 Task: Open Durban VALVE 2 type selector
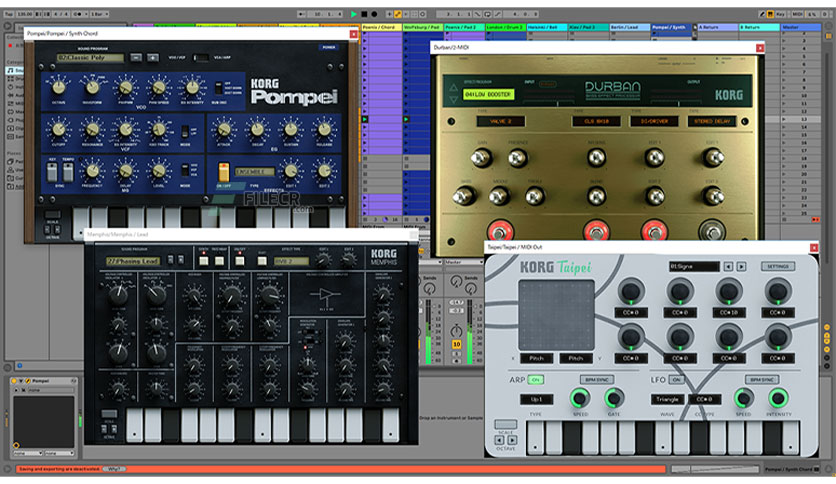tap(500, 121)
